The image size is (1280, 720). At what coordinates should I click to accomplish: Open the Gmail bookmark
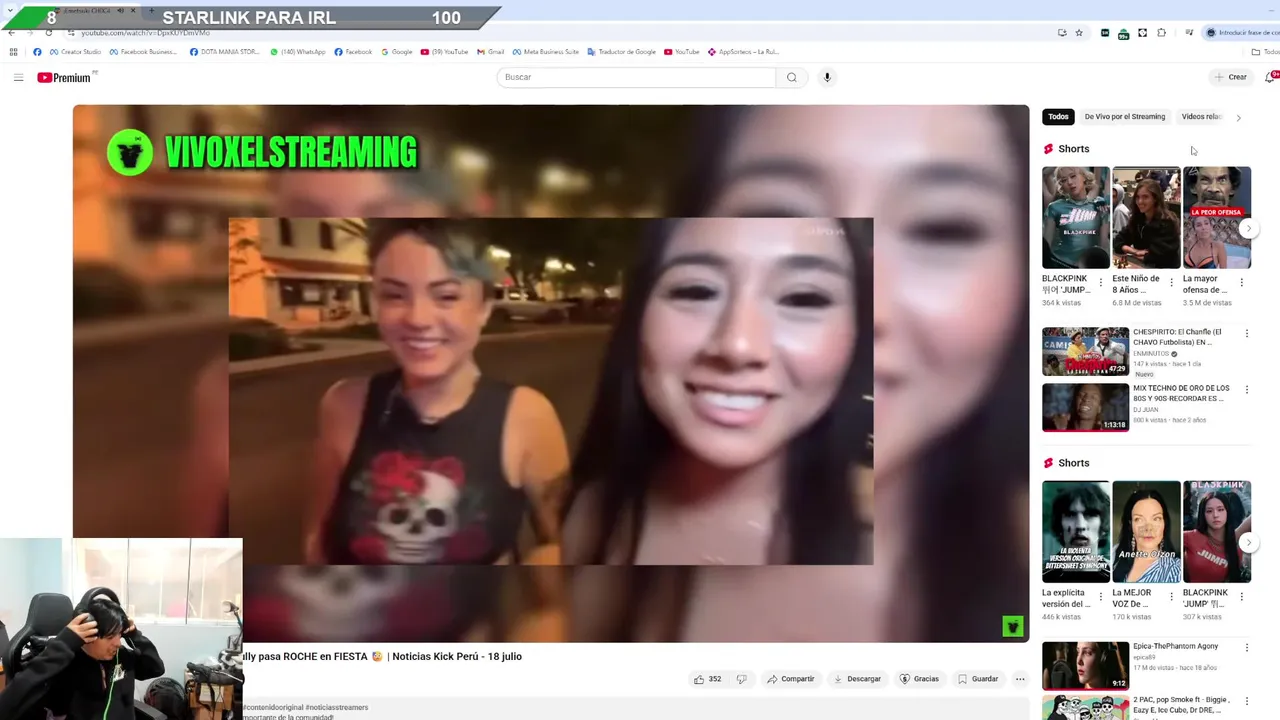[491, 52]
